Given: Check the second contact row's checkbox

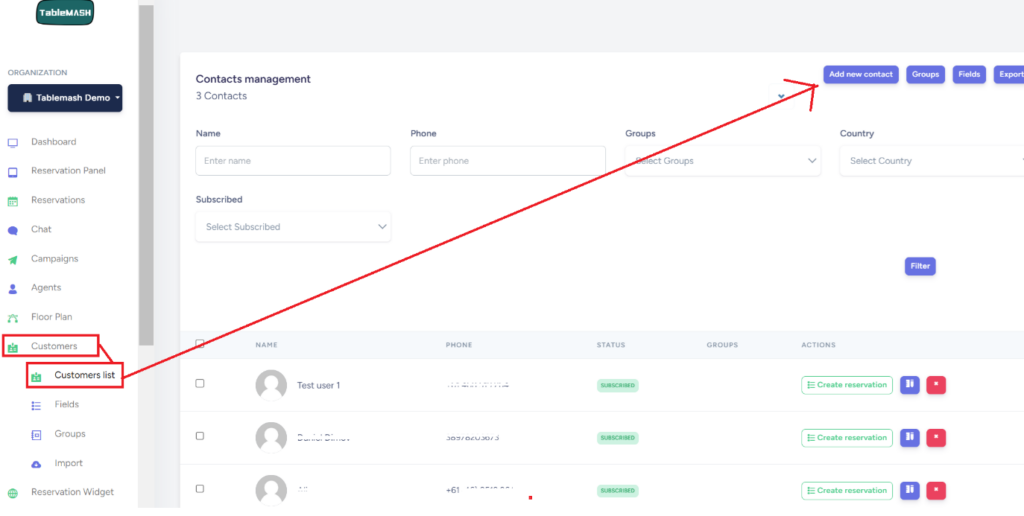Looking at the screenshot, I should [x=200, y=436].
